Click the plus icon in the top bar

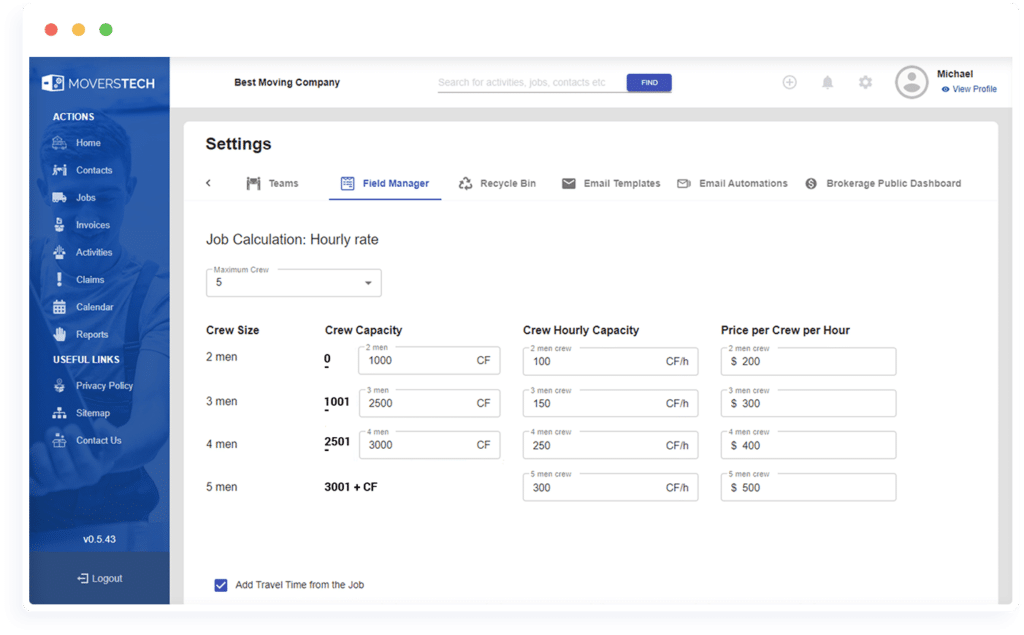[789, 82]
